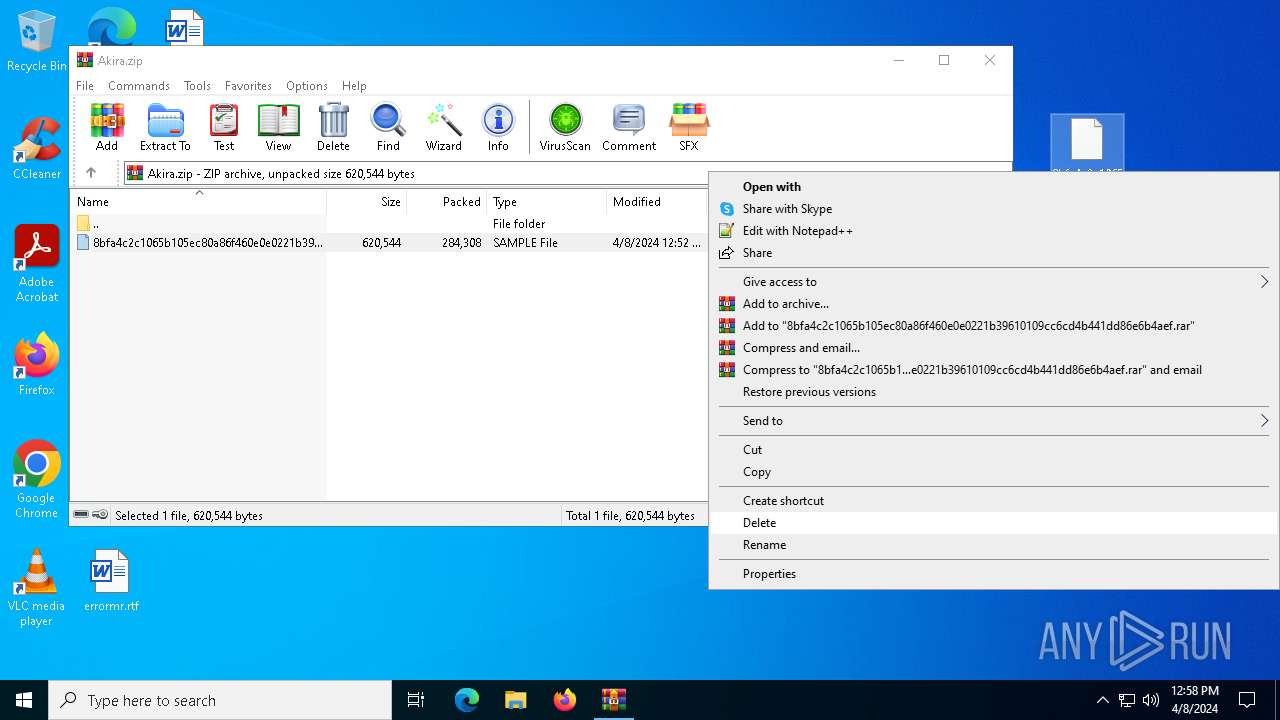Select Add to "8bfa4c2c...rar" entry
This screenshot has width=1280, height=720.
pos(993,326)
